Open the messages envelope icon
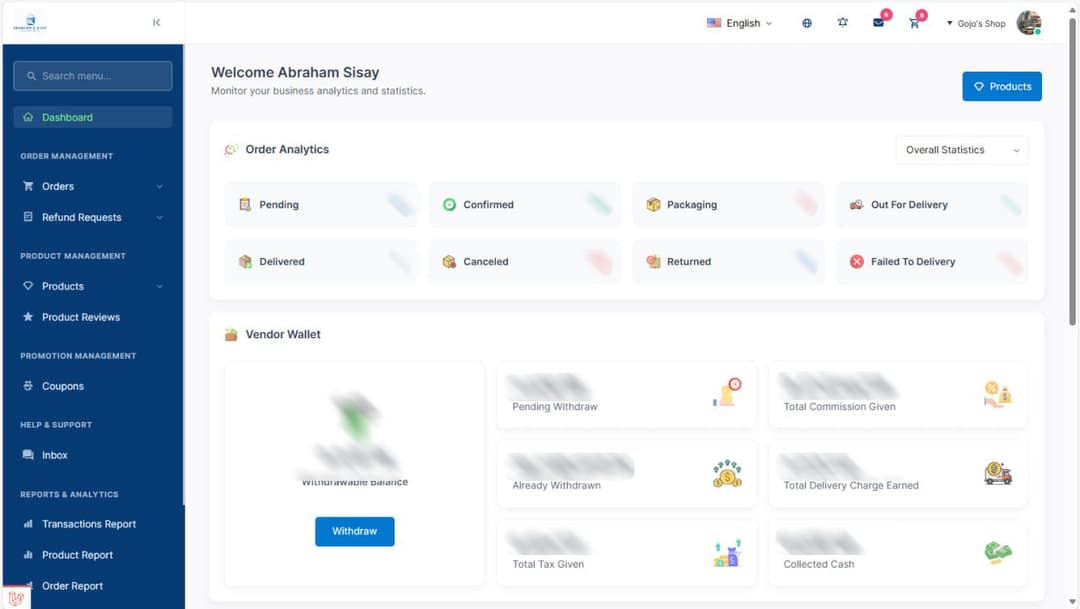 (878, 23)
